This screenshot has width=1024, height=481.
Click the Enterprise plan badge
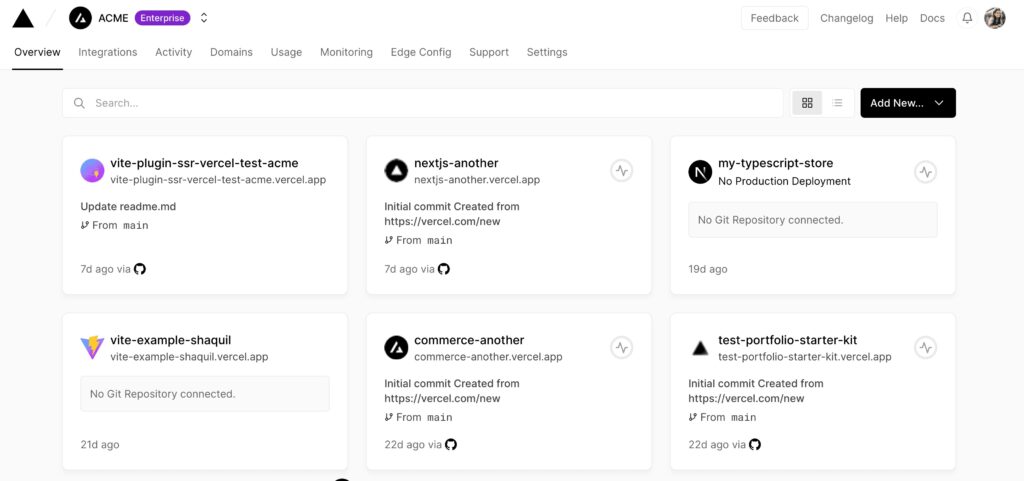click(163, 18)
